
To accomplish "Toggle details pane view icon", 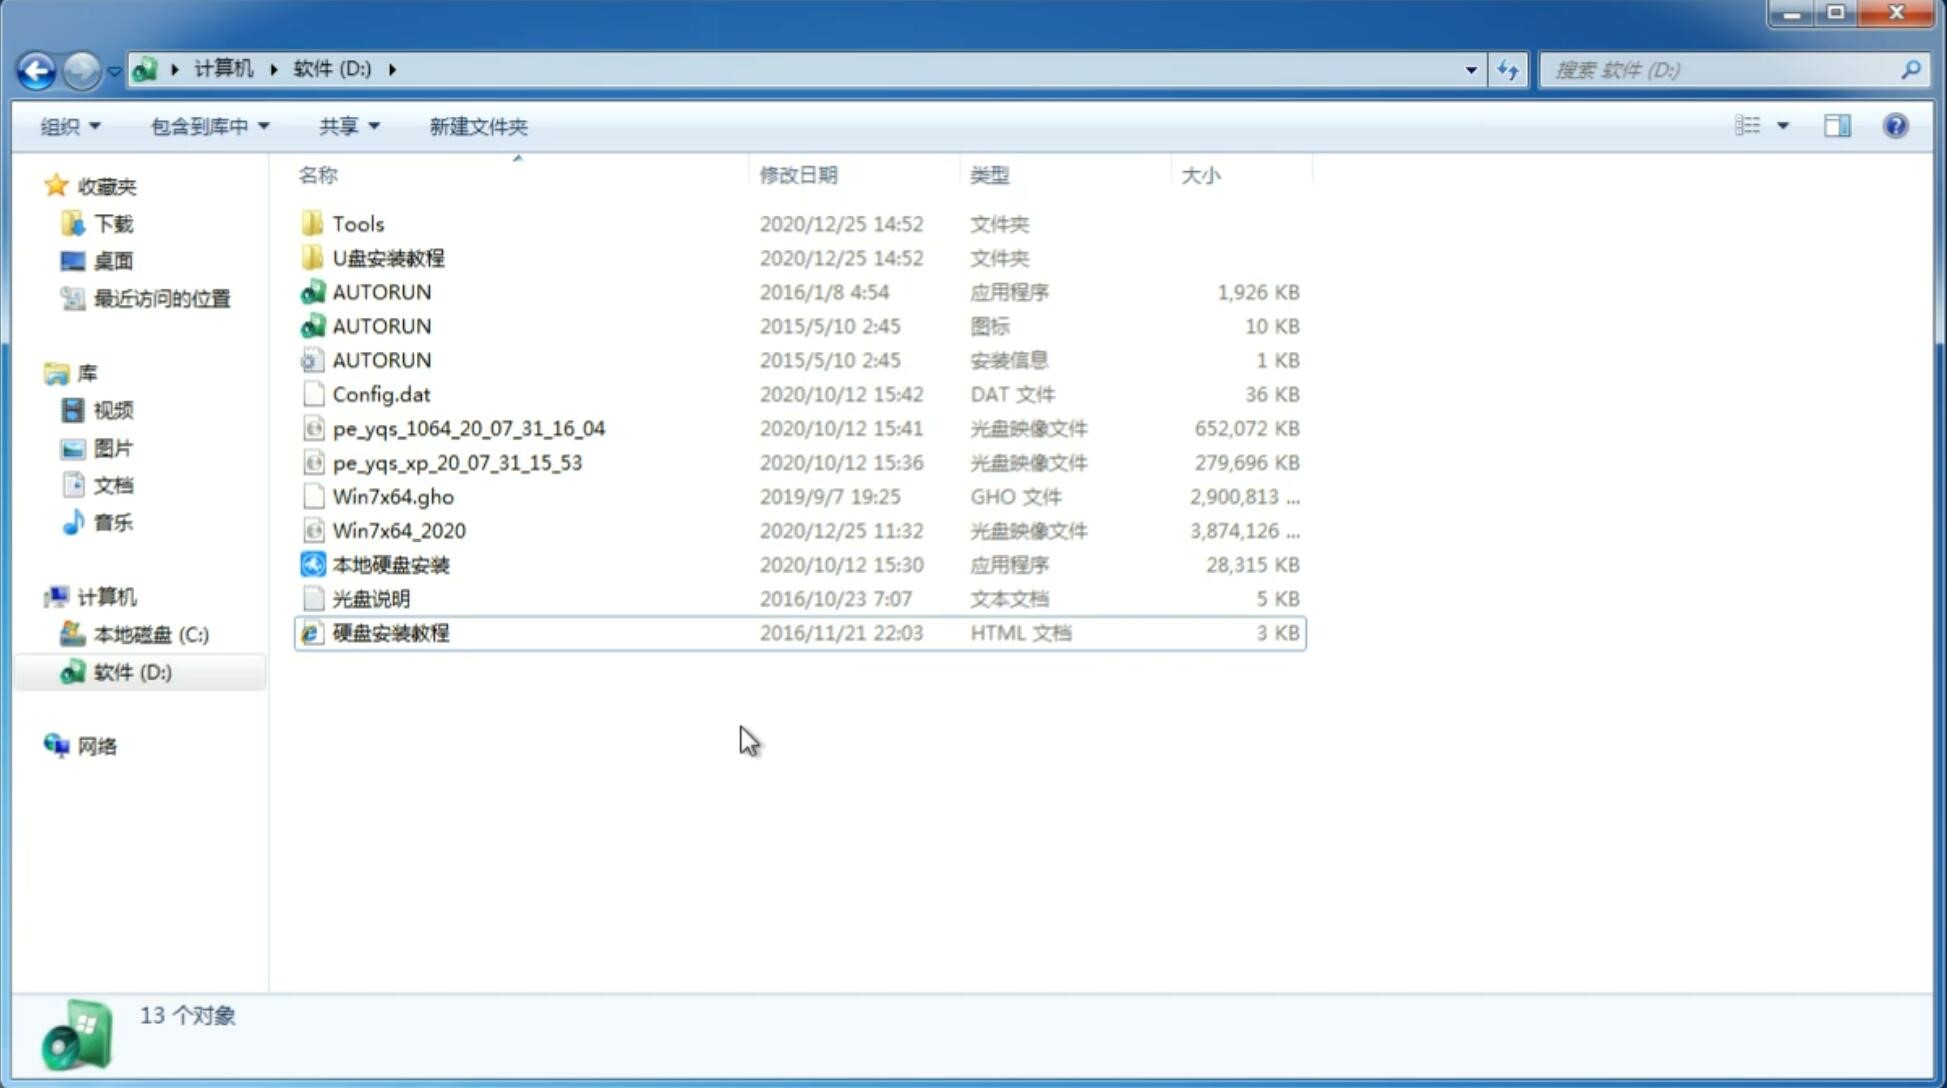I will pos(1836,126).
